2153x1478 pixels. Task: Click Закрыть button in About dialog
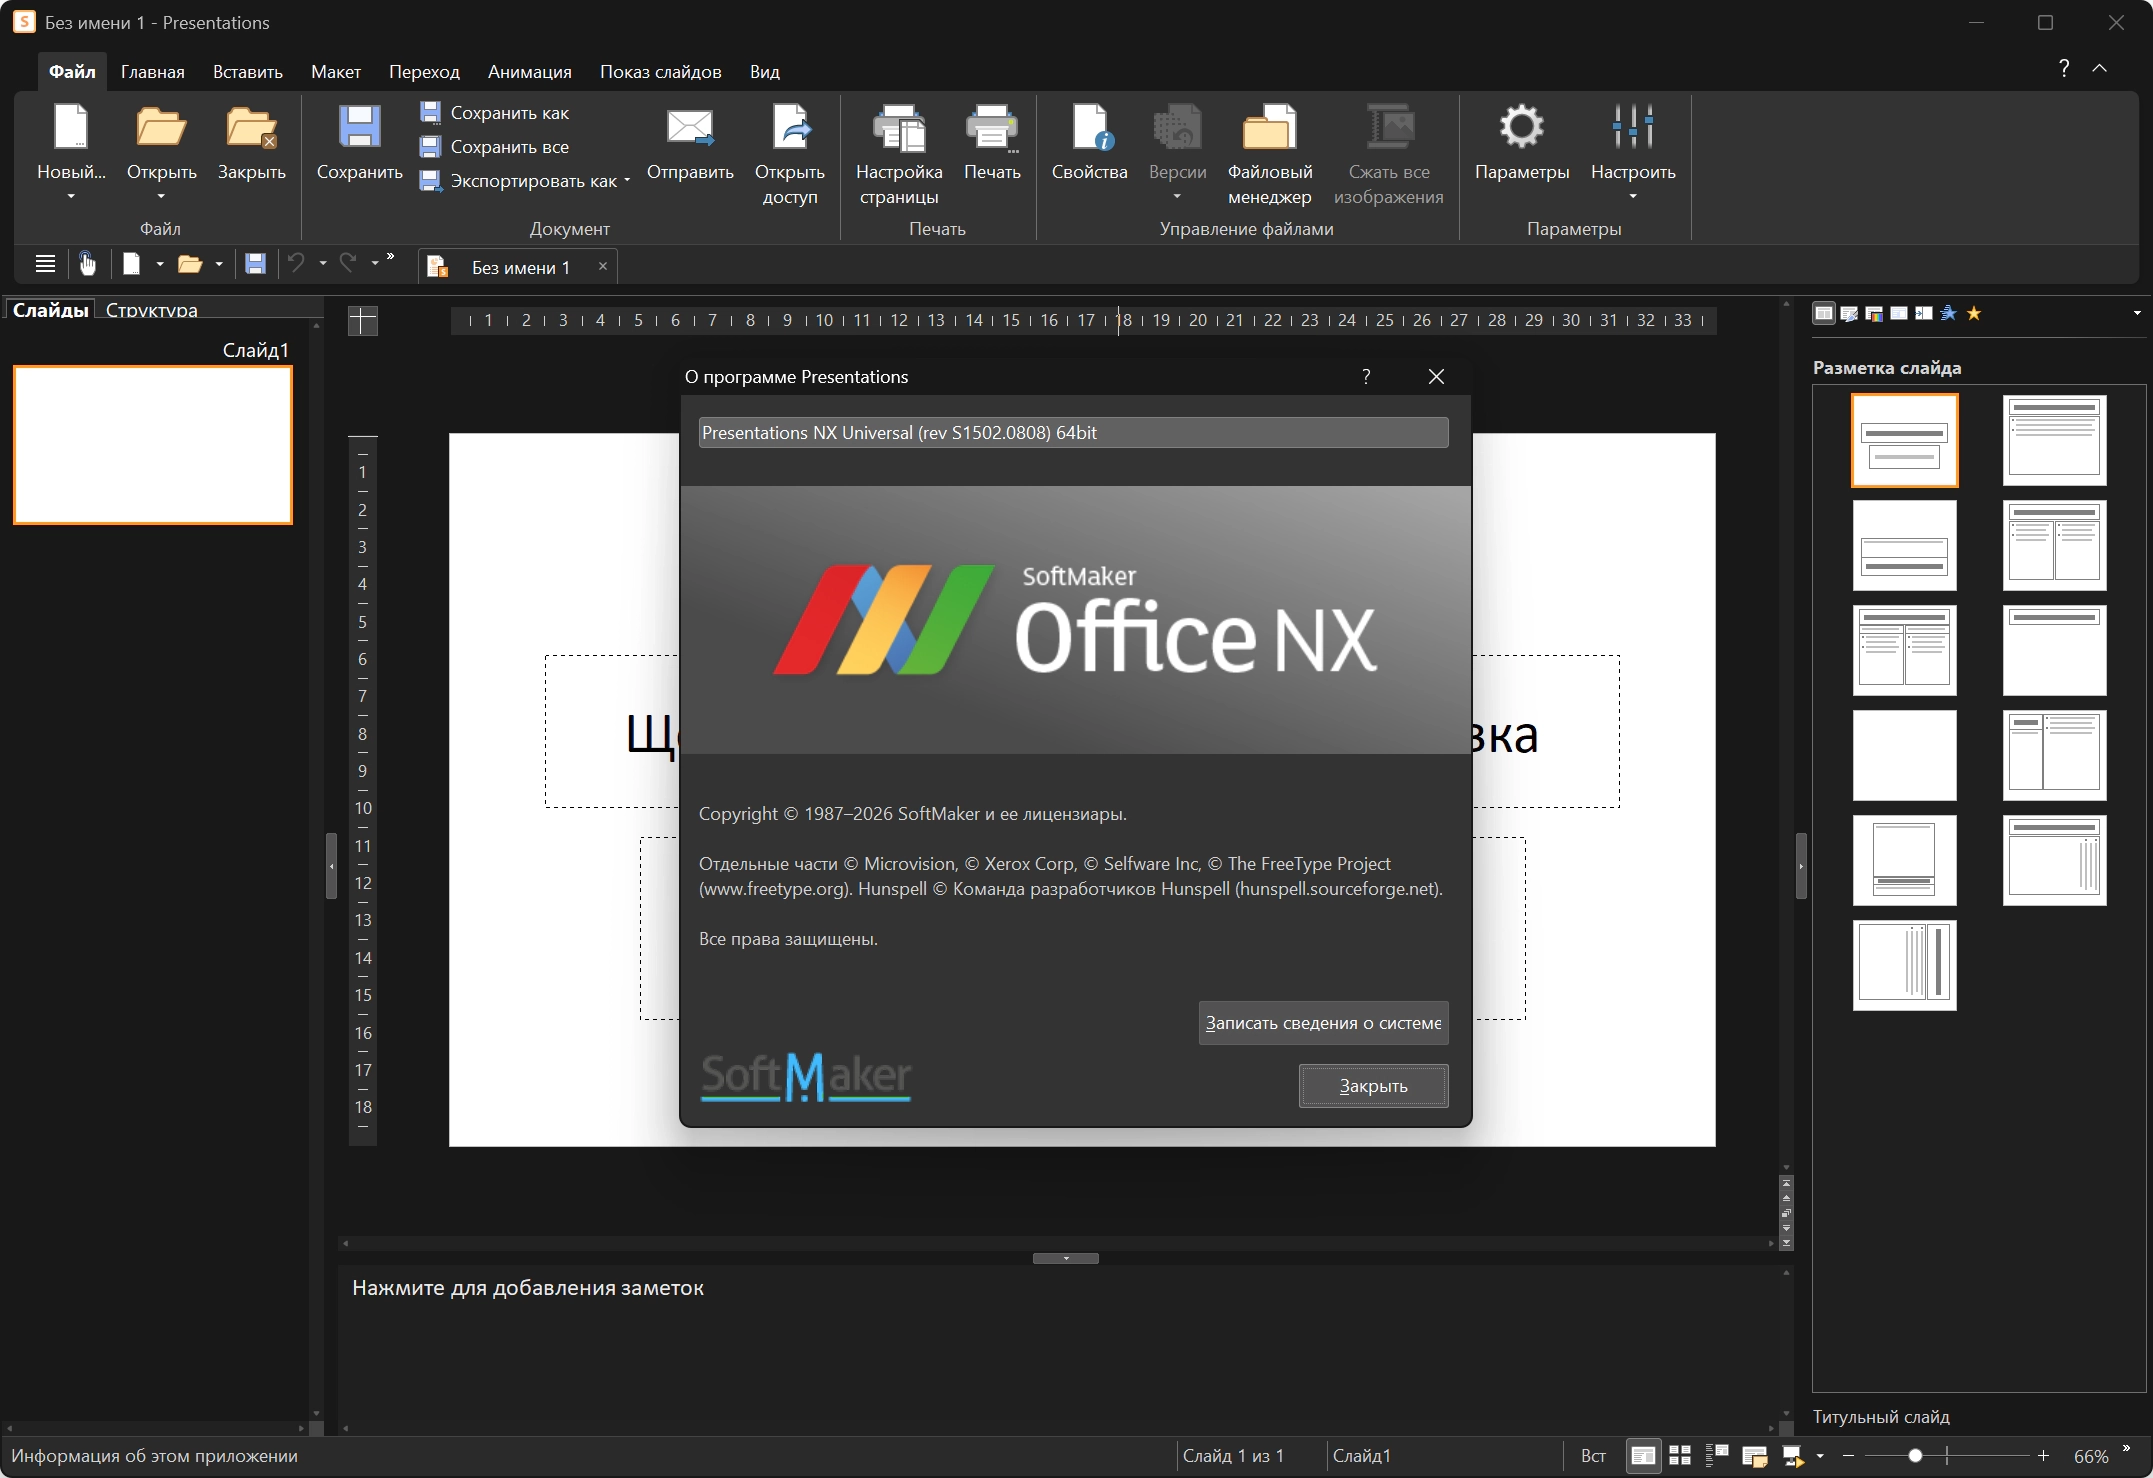point(1373,1086)
